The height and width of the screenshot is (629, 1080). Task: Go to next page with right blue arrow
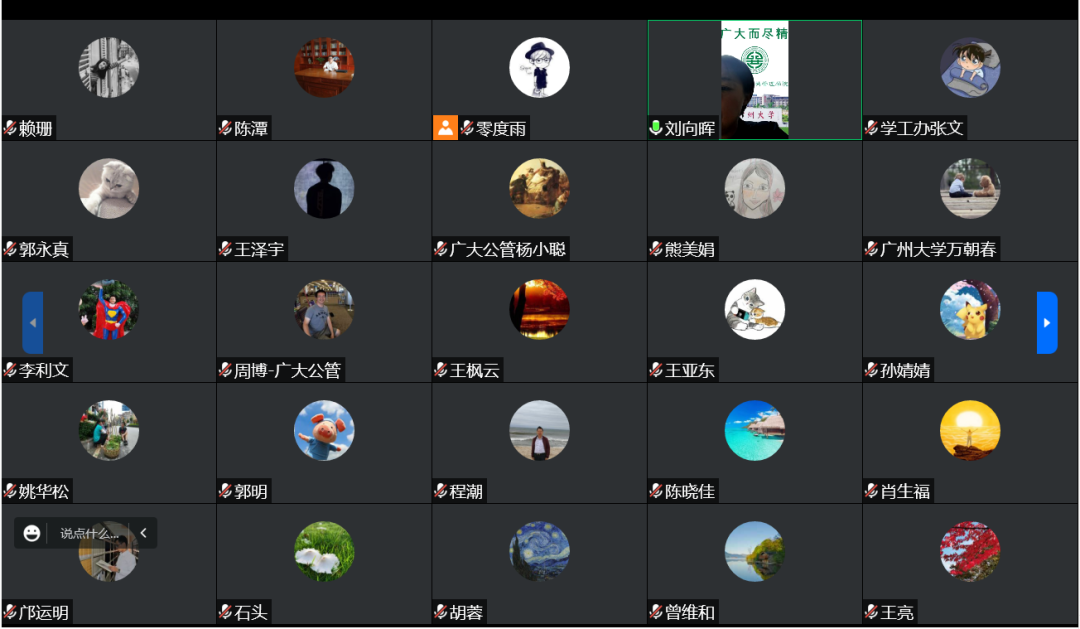click(x=1047, y=322)
